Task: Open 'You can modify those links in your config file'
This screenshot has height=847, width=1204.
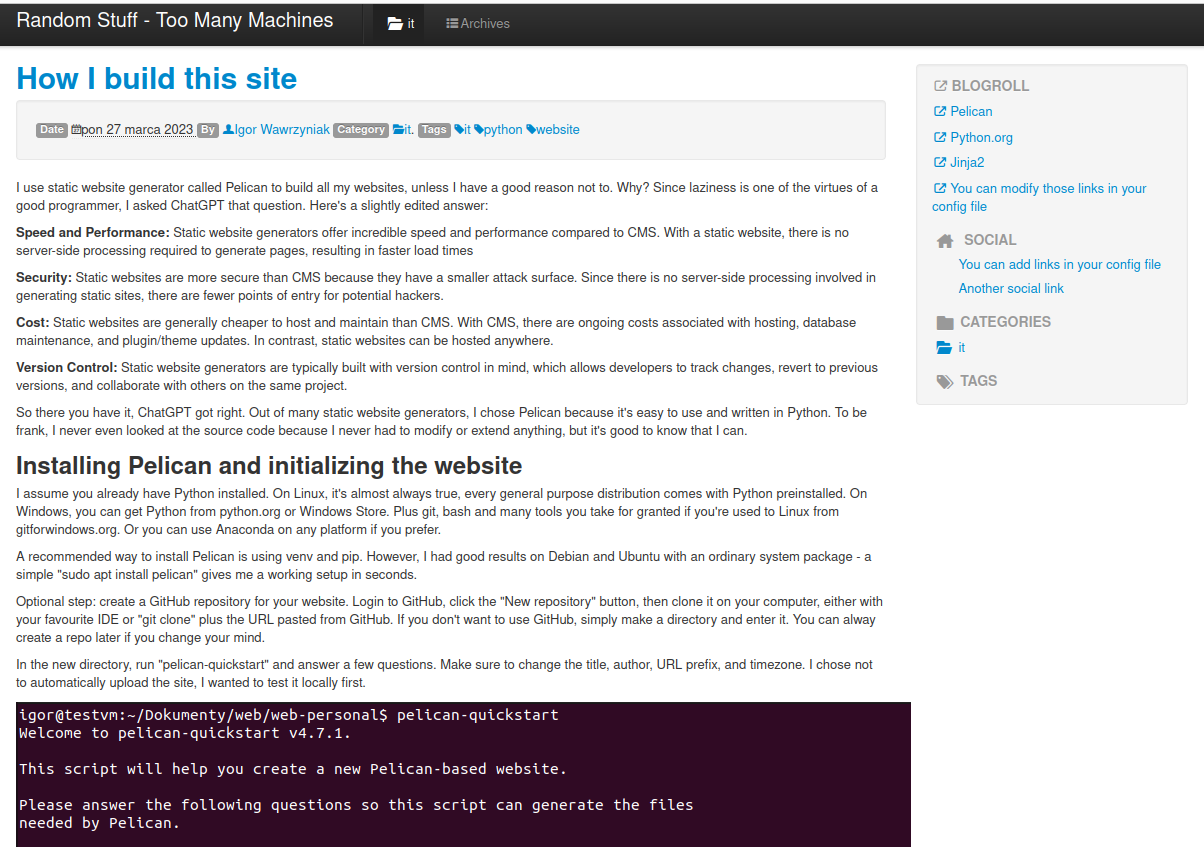Action: pos(1039,197)
